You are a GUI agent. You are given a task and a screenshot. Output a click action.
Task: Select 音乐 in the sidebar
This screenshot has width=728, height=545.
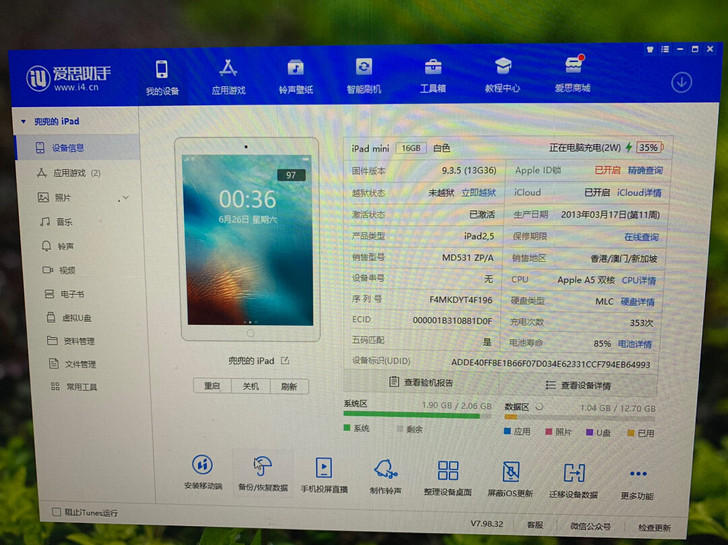pos(56,222)
